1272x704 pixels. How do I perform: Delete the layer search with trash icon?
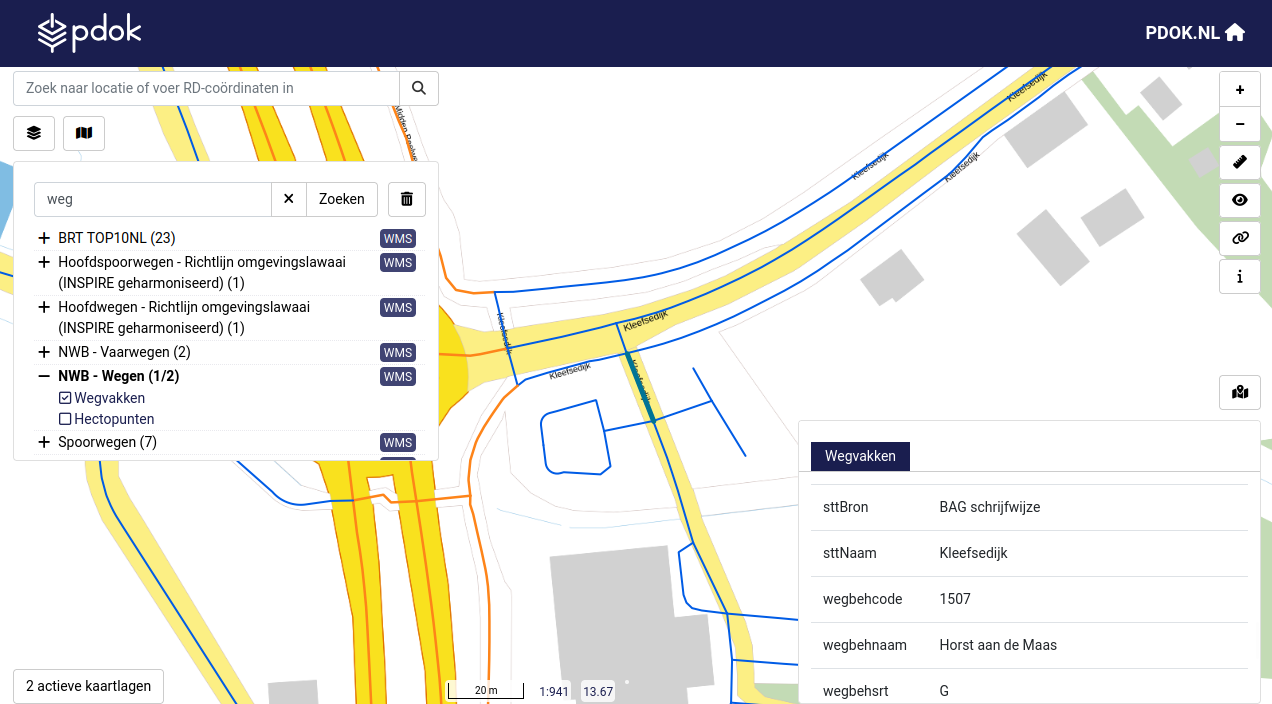coord(407,199)
